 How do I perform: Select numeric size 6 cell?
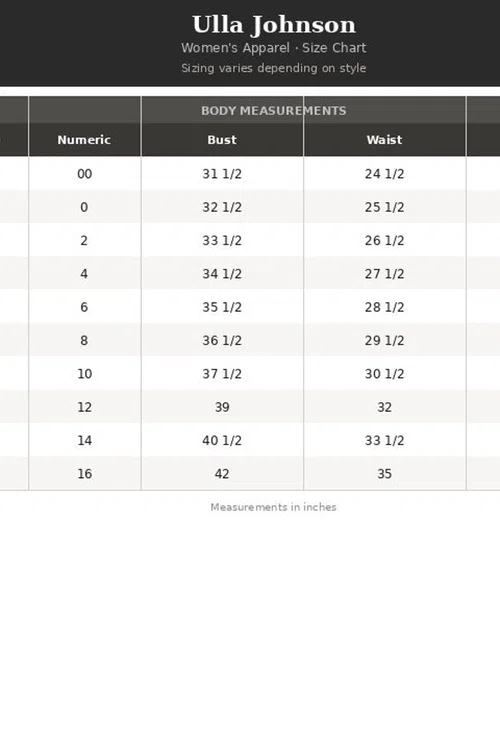(x=85, y=307)
